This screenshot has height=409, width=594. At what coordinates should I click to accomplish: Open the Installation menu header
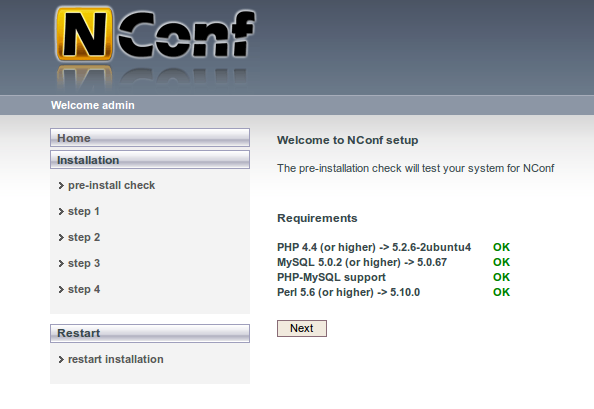pos(150,159)
